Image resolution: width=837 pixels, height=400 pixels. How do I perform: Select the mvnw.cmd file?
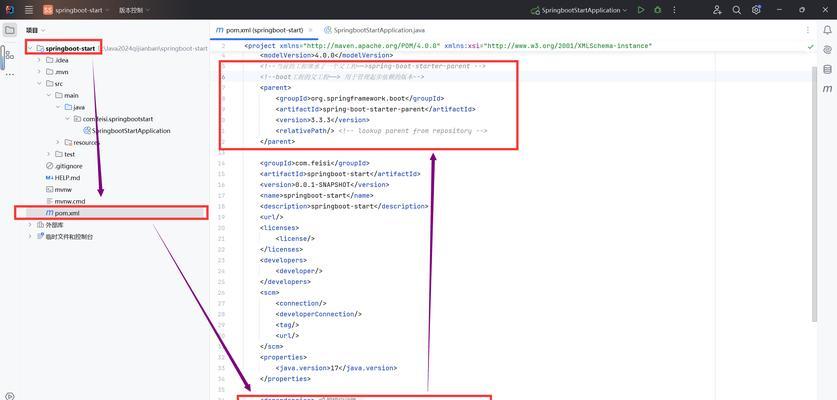coord(66,201)
